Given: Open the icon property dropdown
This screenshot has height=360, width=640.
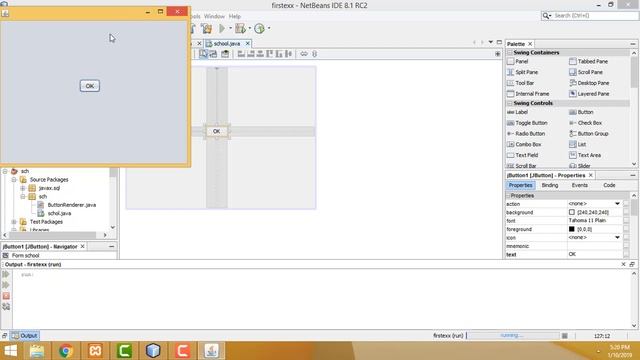Looking at the screenshot, I should (617, 238).
